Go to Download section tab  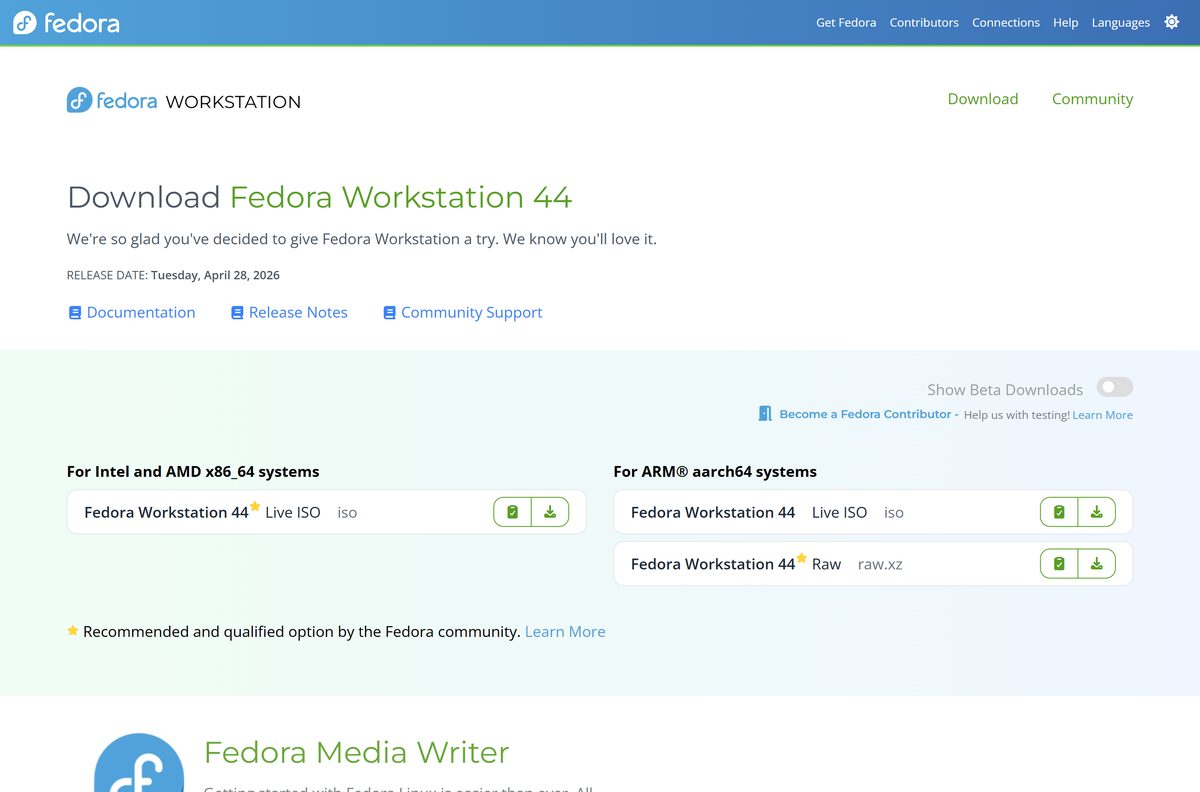click(983, 99)
